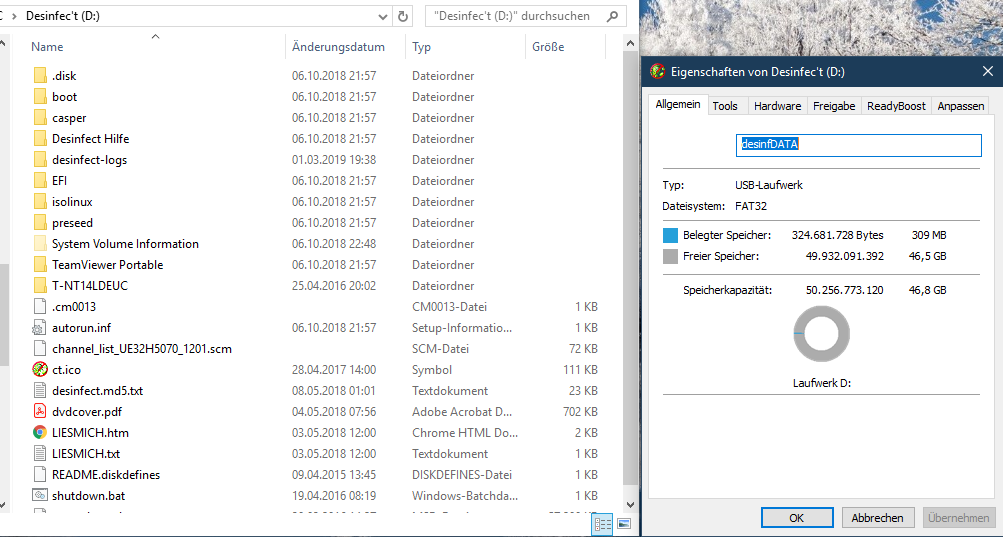Select the isolinux folder icon
The width and height of the screenshot is (1003, 537).
coord(40,202)
